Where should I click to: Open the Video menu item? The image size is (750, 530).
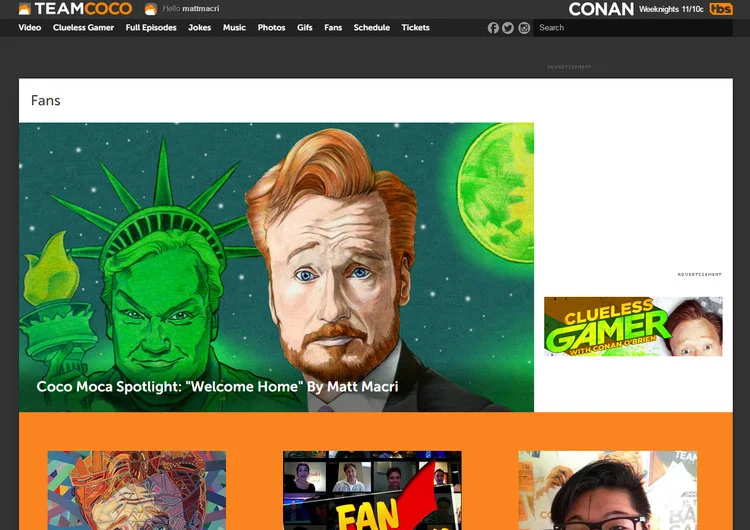click(x=30, y=28)
